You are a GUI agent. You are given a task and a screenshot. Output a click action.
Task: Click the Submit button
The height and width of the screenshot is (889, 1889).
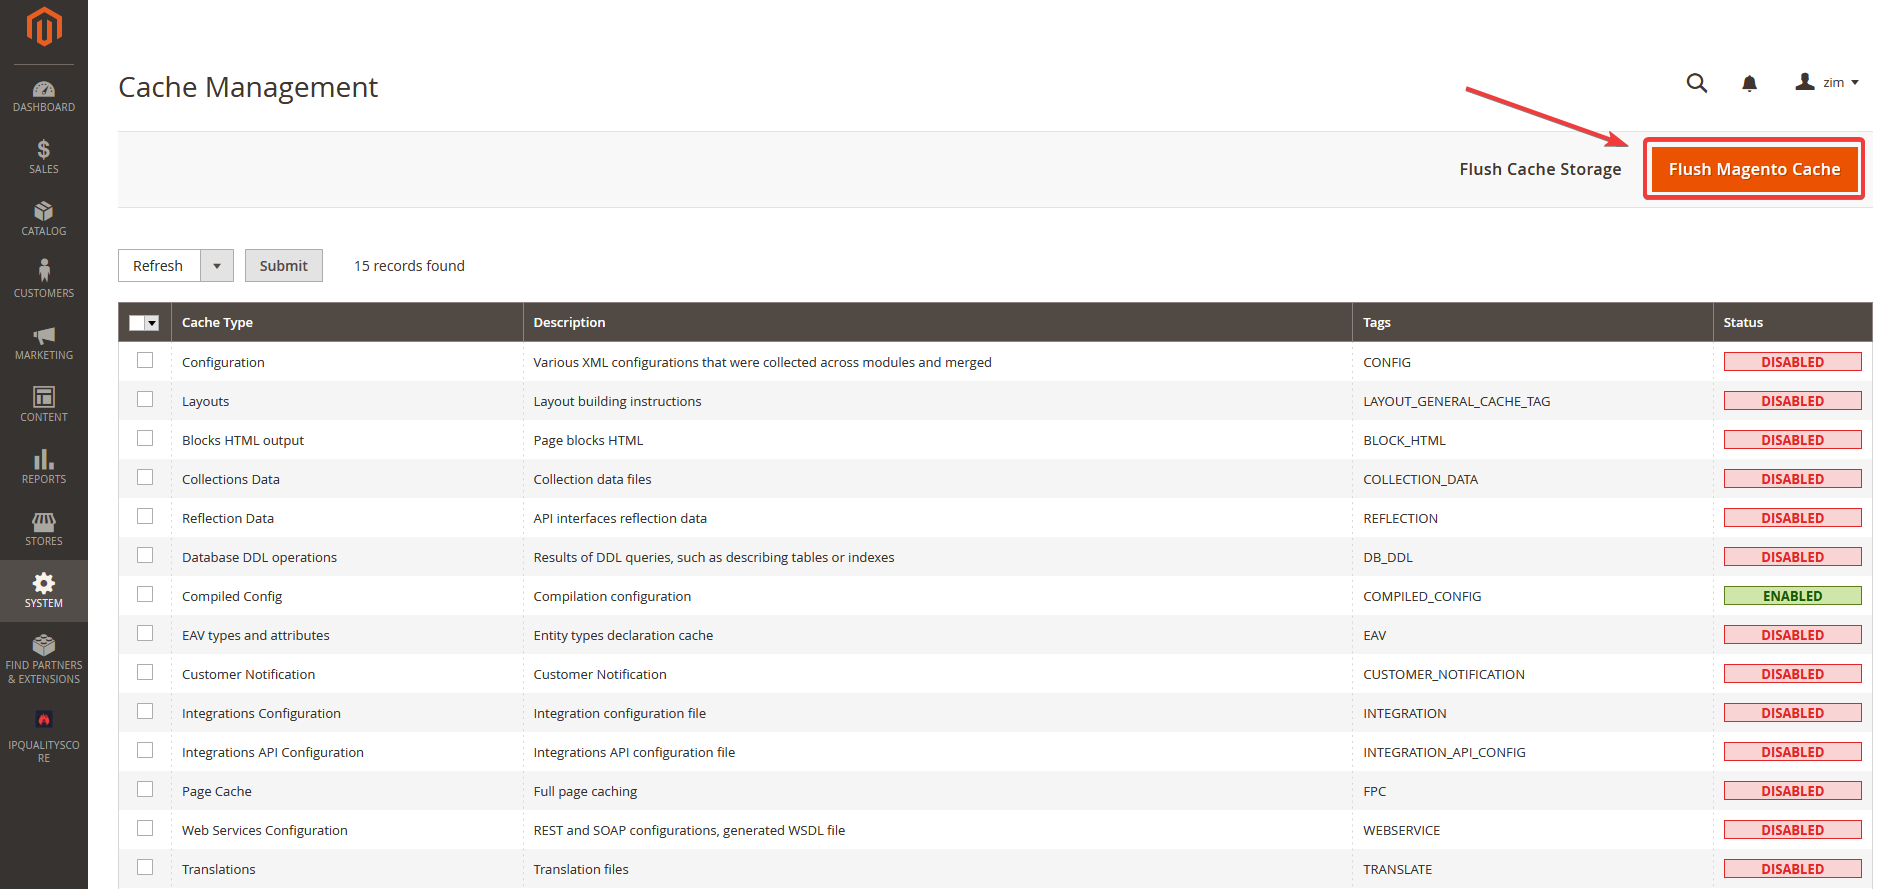(284, 266)
